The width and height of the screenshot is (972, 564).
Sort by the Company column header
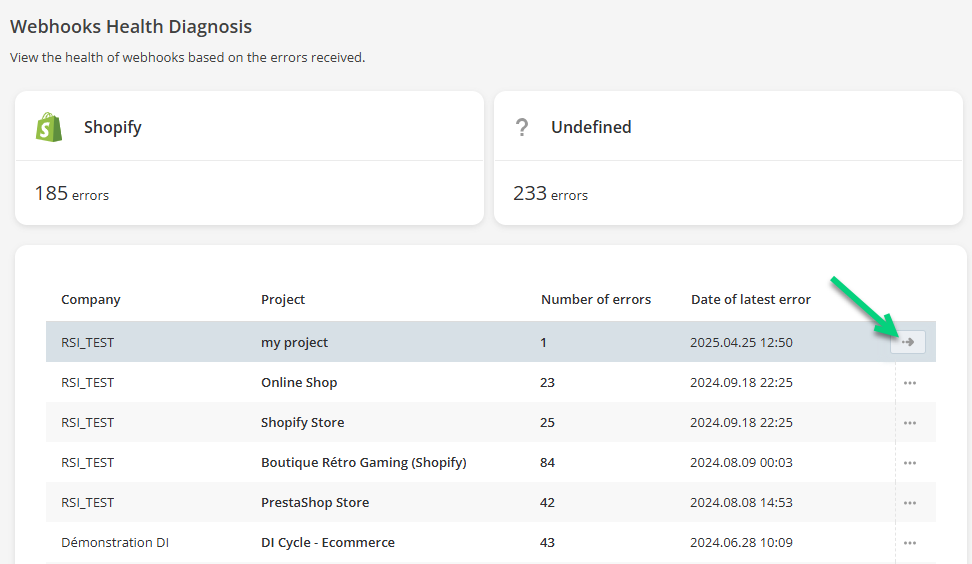coord(91,299)
